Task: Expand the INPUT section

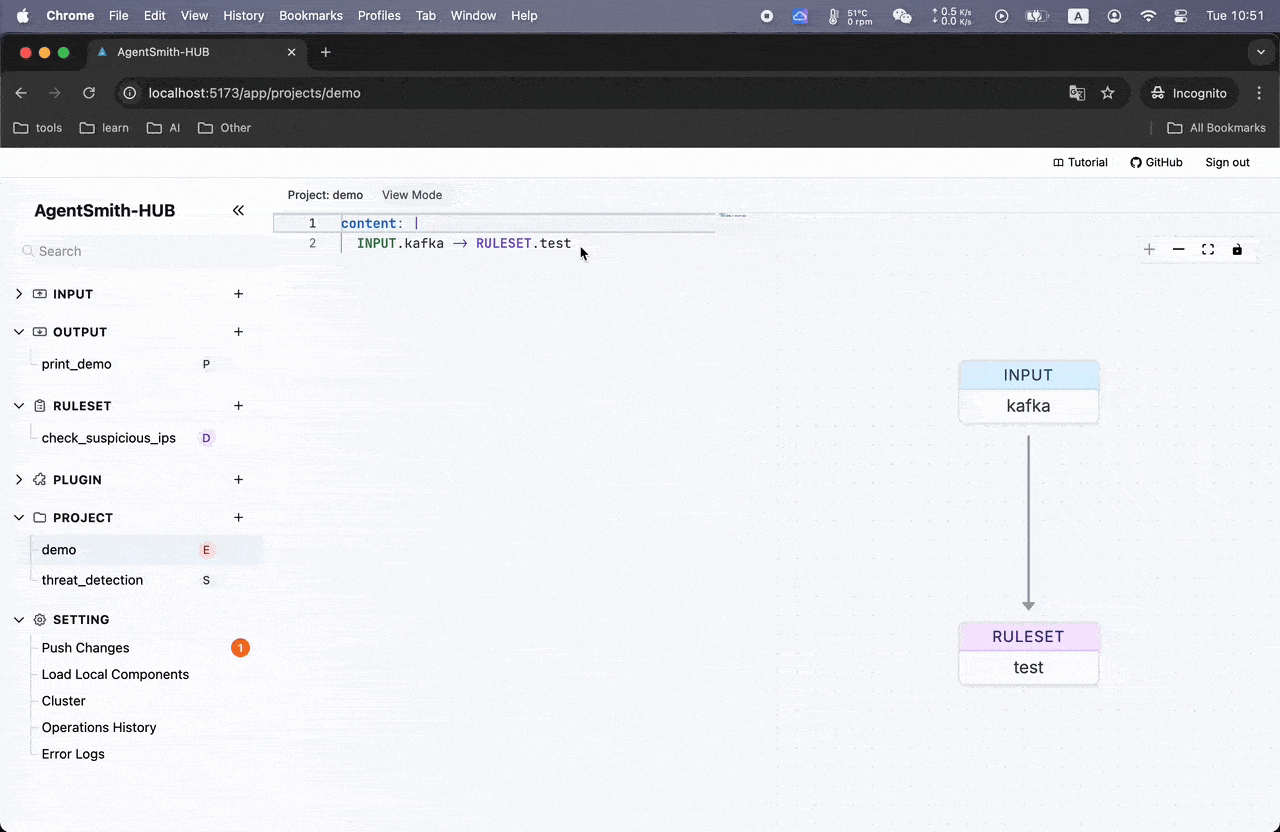Action: tap(19, 294)
